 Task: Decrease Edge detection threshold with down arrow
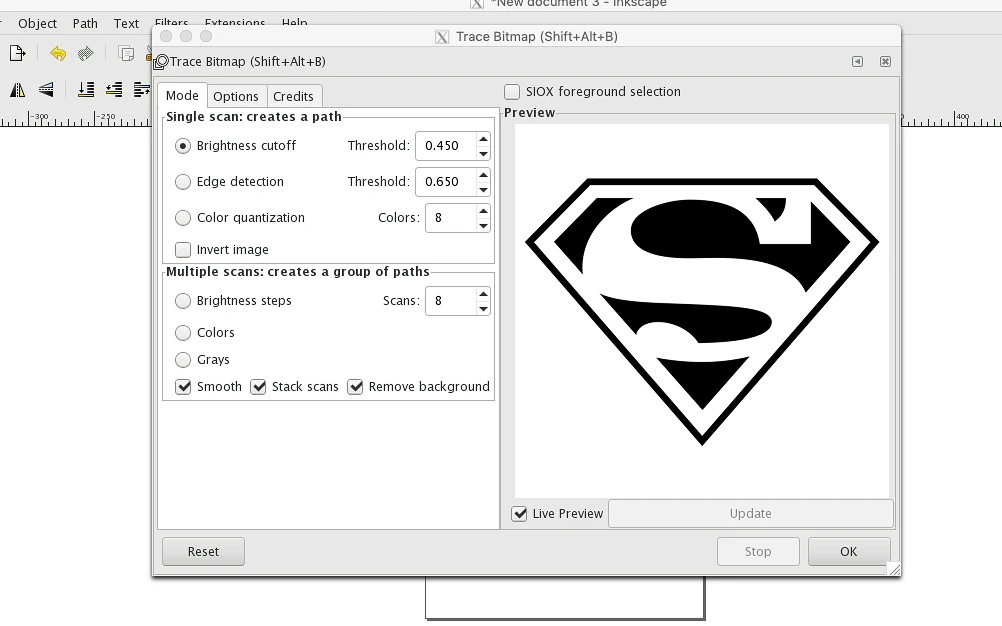[484, 190]
